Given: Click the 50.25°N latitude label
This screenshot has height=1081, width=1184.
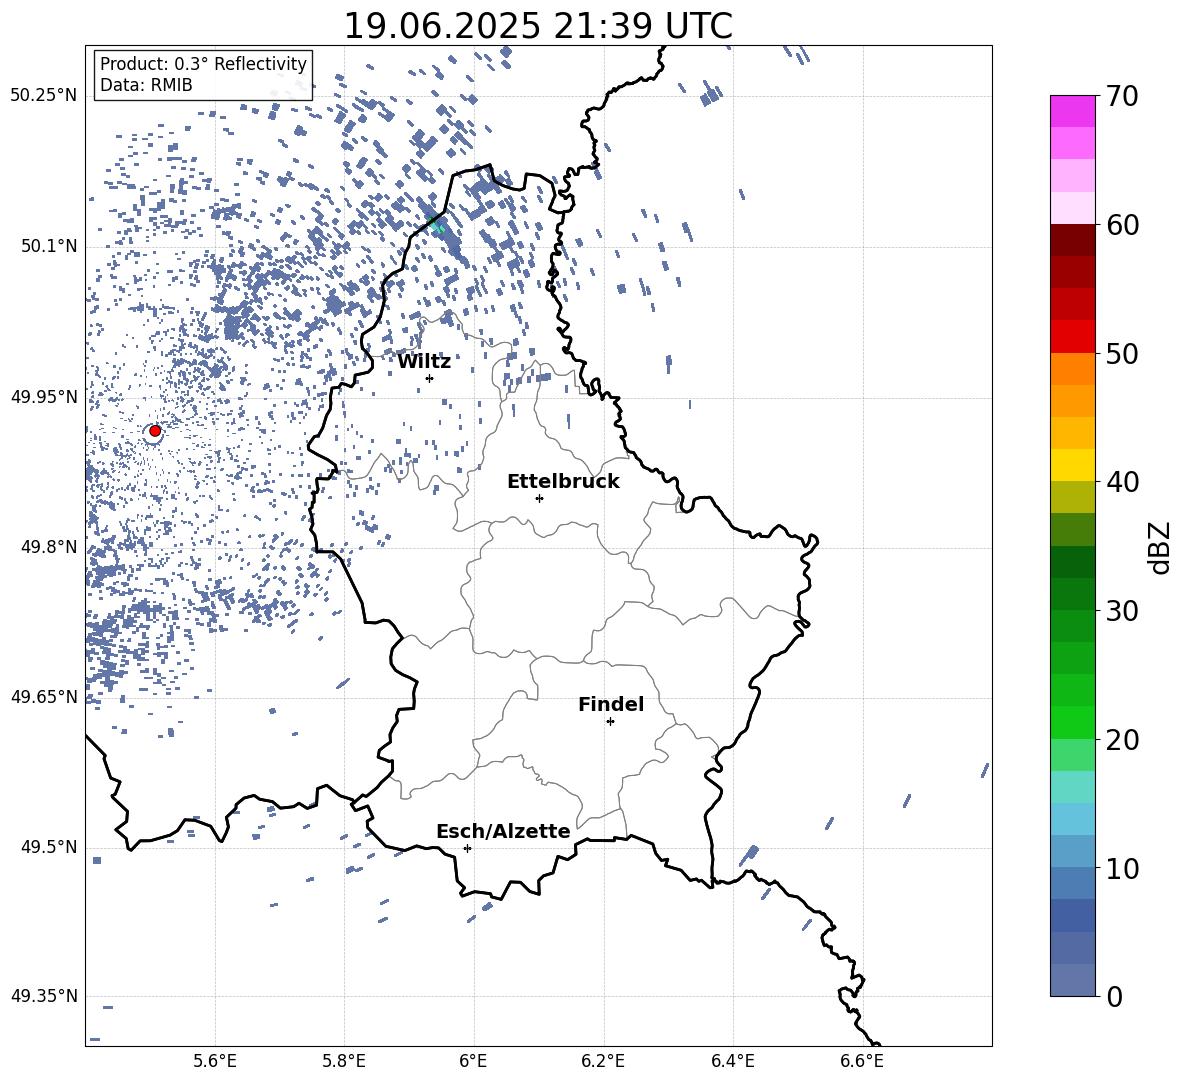Looking at the screenshot, I should pyautogui.click(x=44, y=96).
